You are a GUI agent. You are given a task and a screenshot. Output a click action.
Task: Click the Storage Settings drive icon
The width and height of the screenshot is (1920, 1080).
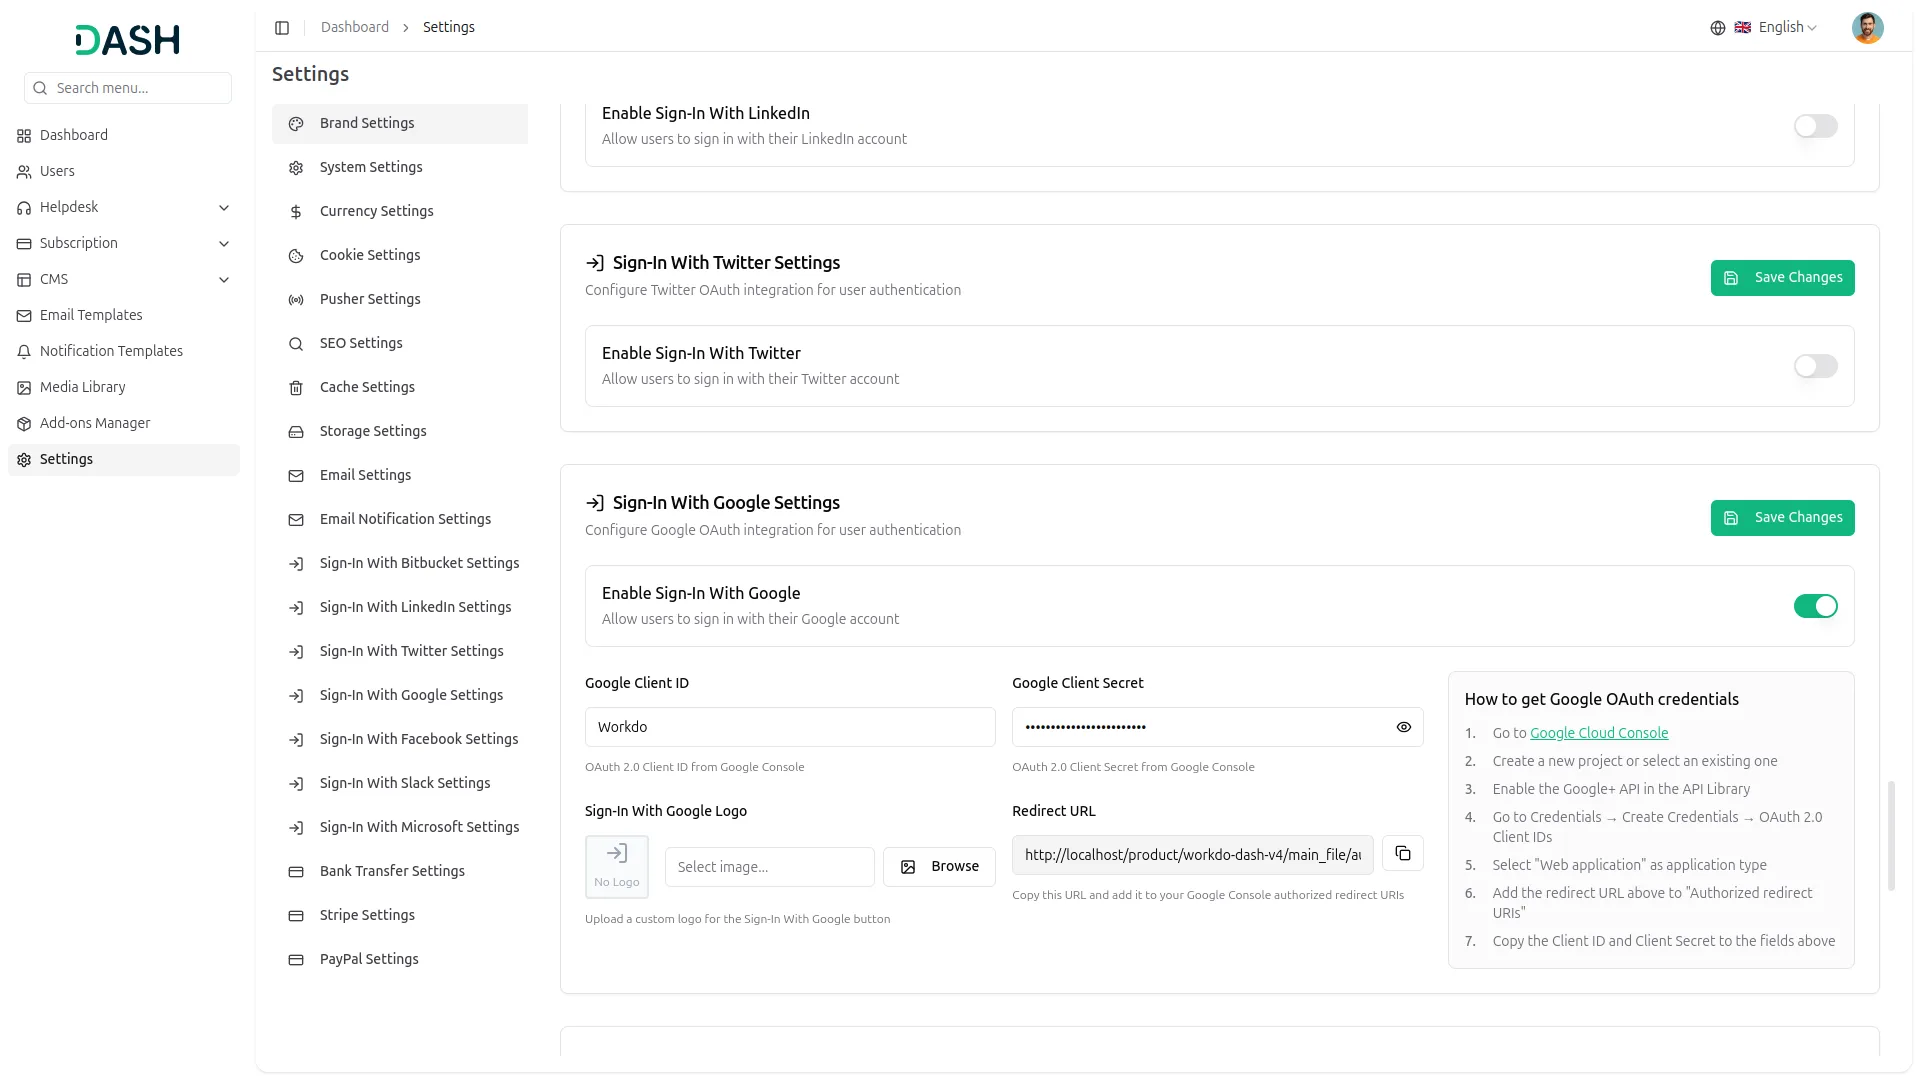click(x=296, y=432)
